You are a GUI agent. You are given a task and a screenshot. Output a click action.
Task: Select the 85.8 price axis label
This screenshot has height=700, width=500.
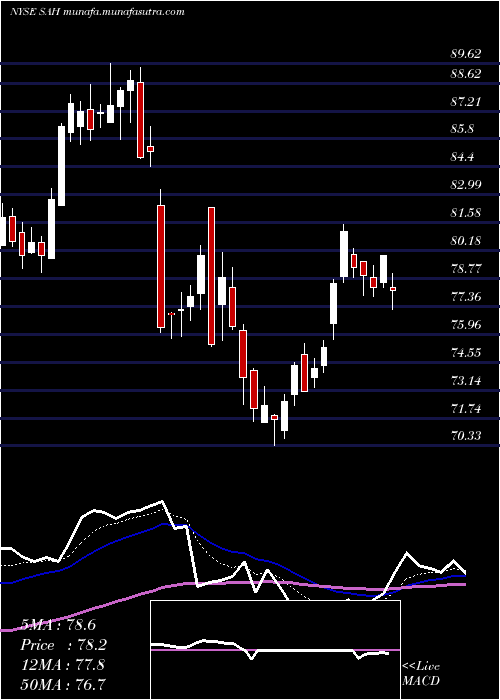pyautogui.click(x=462, y=129)
